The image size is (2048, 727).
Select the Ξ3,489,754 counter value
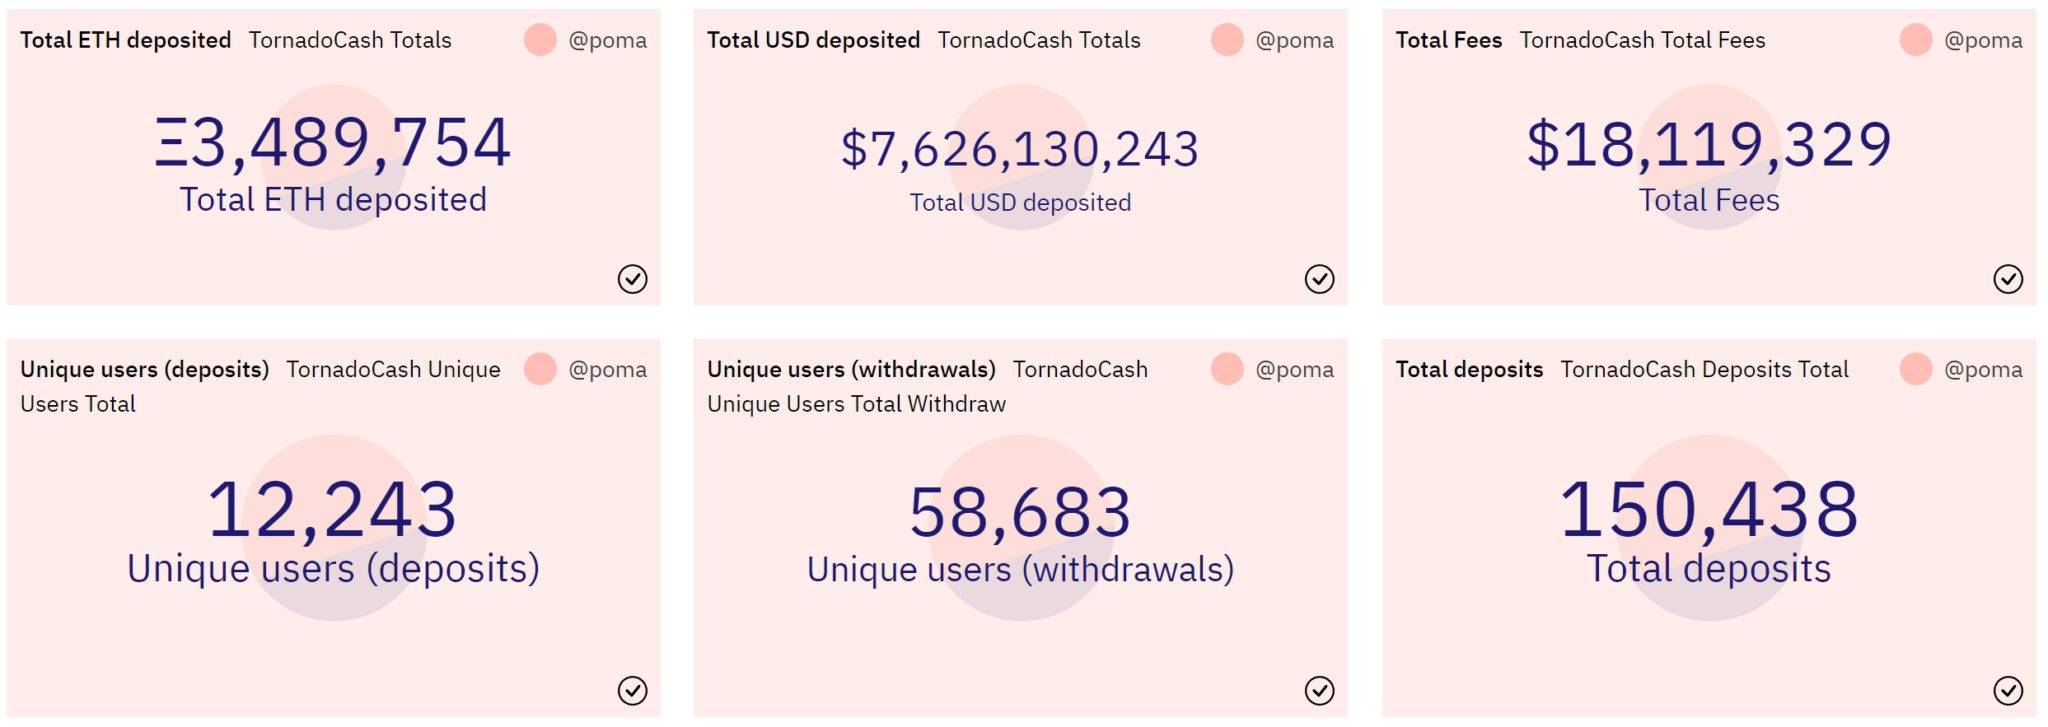point(333,142)
